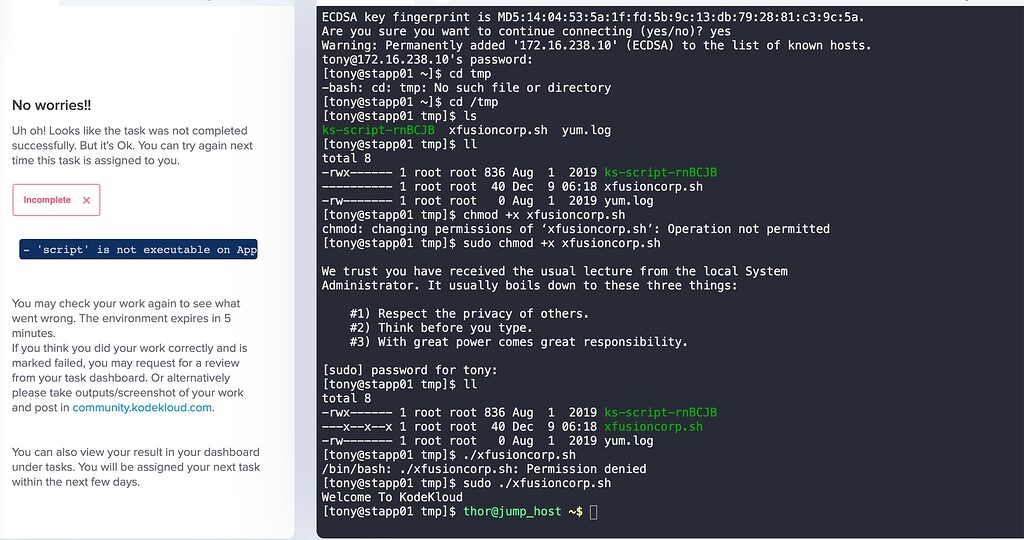Screen dimensions: 1024x540
Task: Open the community.kodekloud.com link
Action: (143, 407)
